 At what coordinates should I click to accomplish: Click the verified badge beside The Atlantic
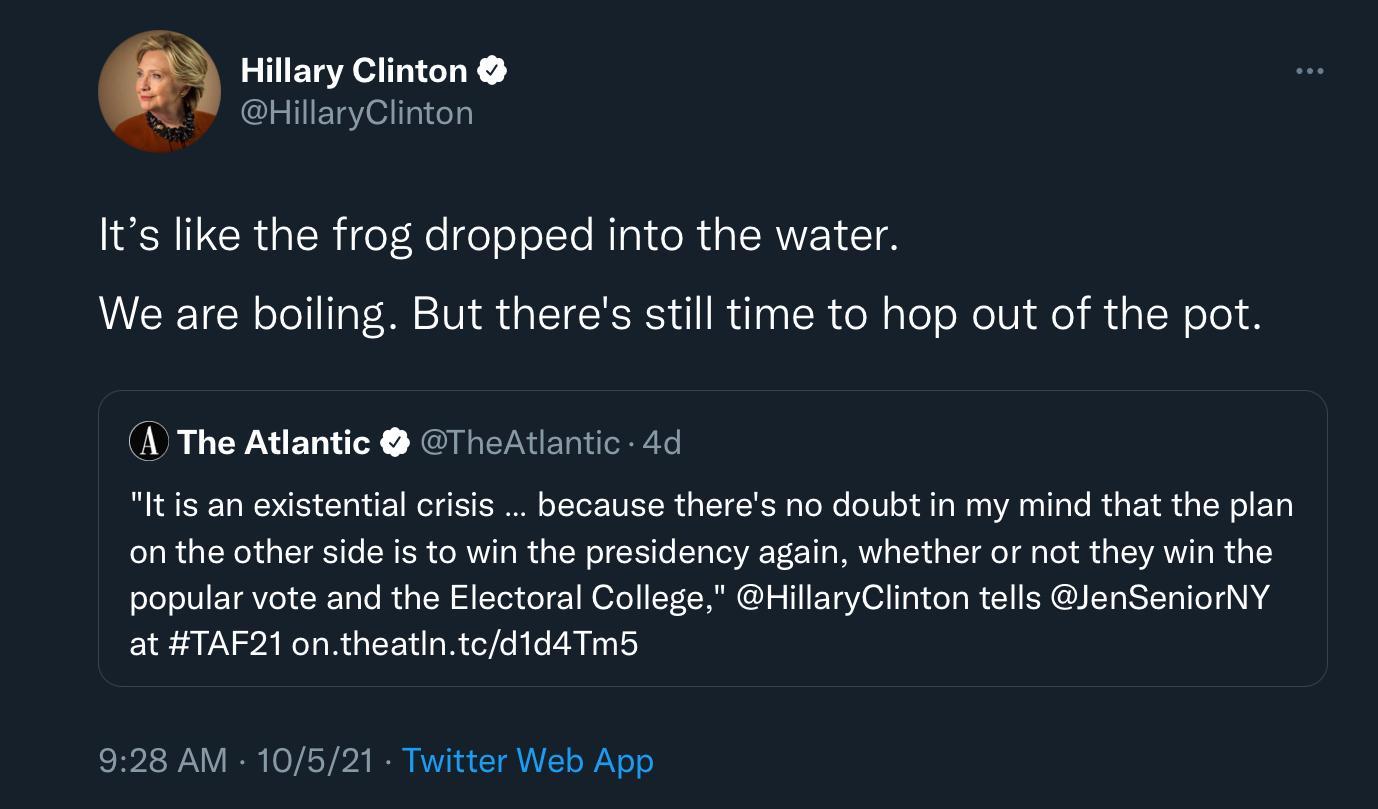click(397, 442)
